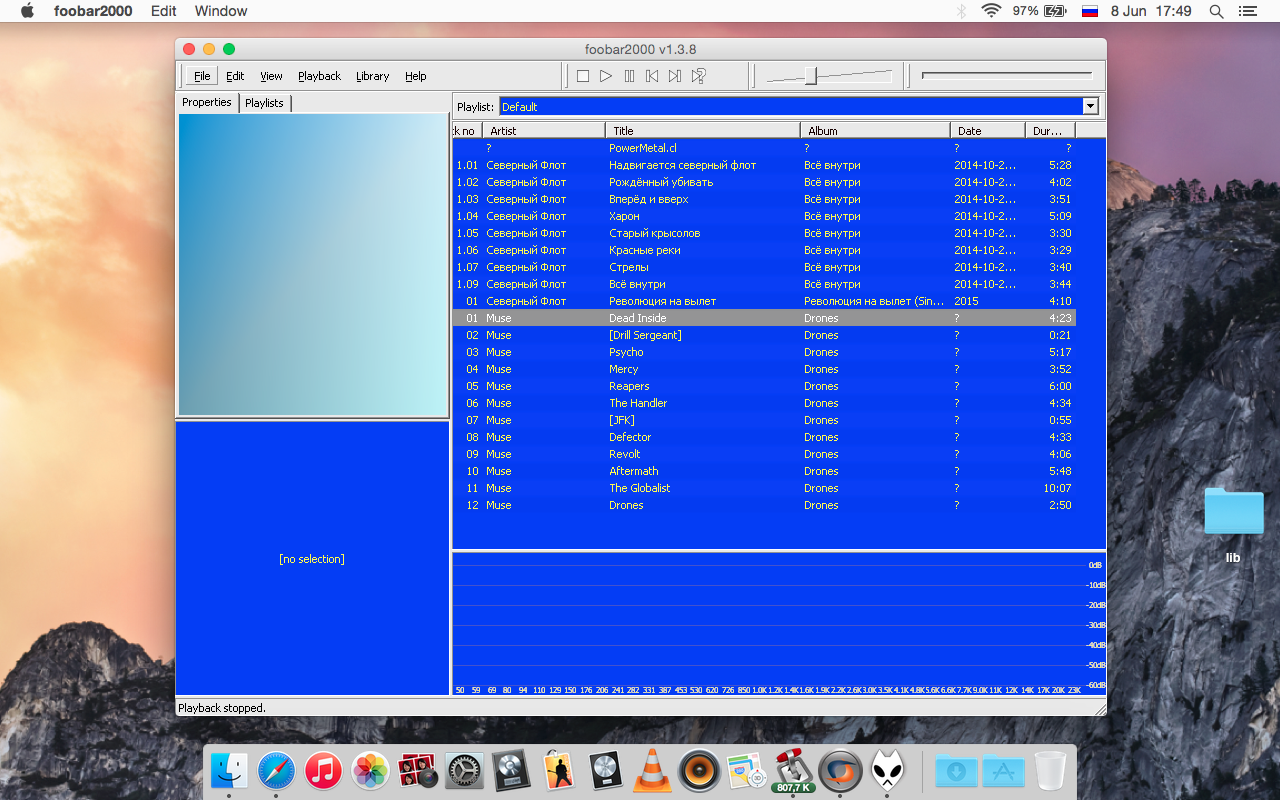Open Finder from the Dock
1280x800 pixels.
(x=230, y=771)
